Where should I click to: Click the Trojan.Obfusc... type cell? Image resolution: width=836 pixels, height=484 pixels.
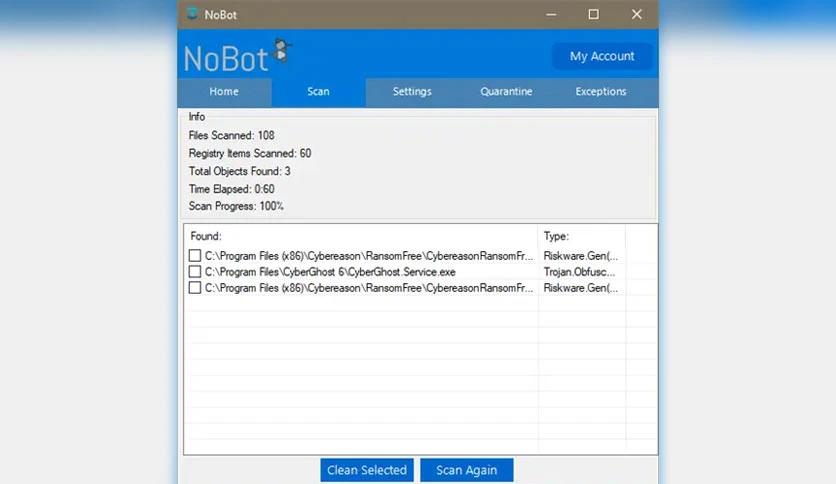[x=579, y=272]
